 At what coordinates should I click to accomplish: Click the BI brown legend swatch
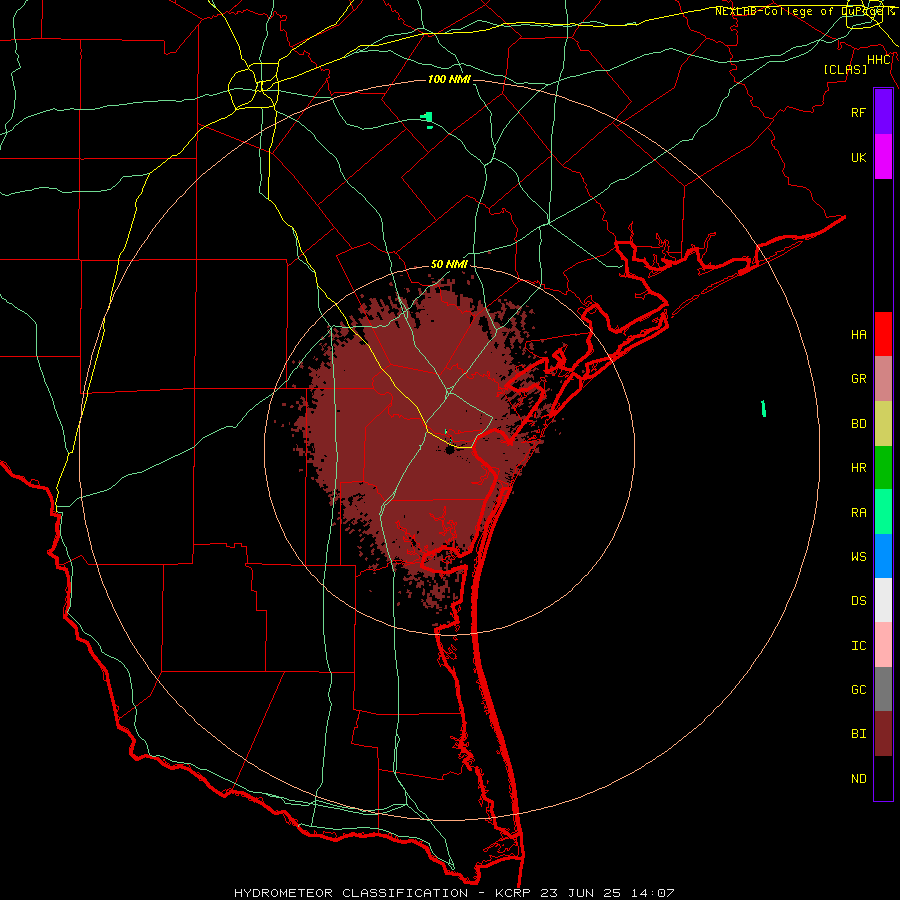click(883, 734)
